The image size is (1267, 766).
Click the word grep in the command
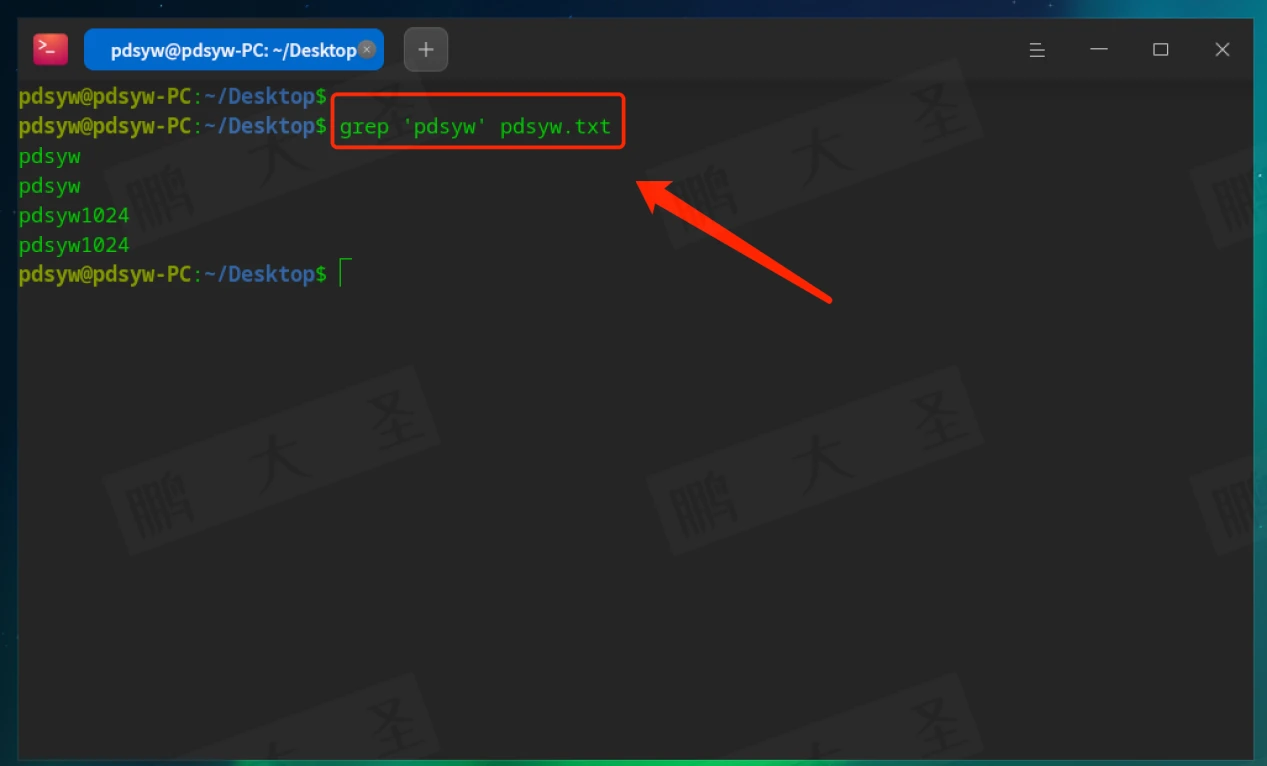click(364, 127)
